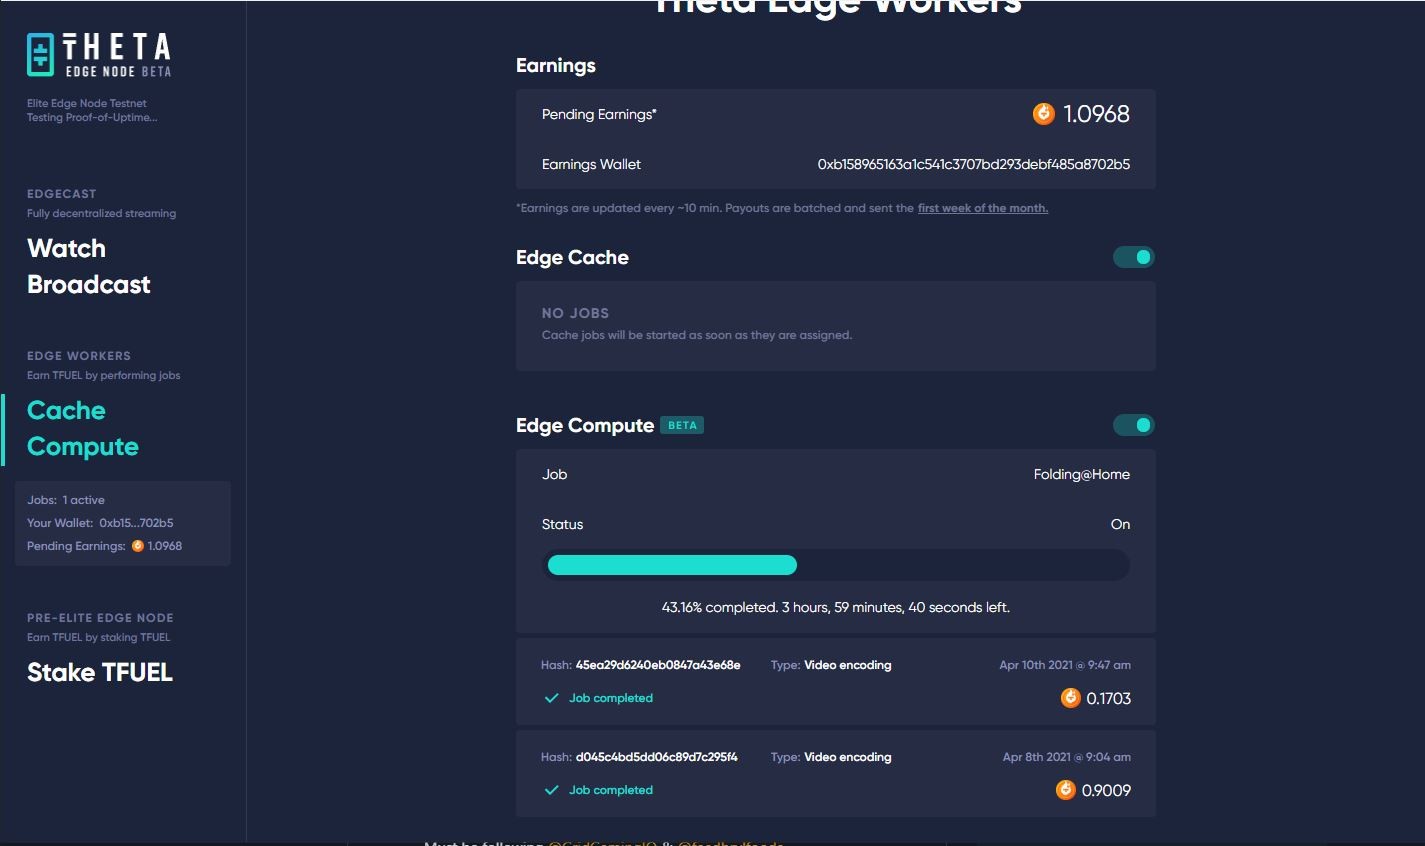Click the hash 45ea29d6240eb0847a43e68e

pos(658,665)
